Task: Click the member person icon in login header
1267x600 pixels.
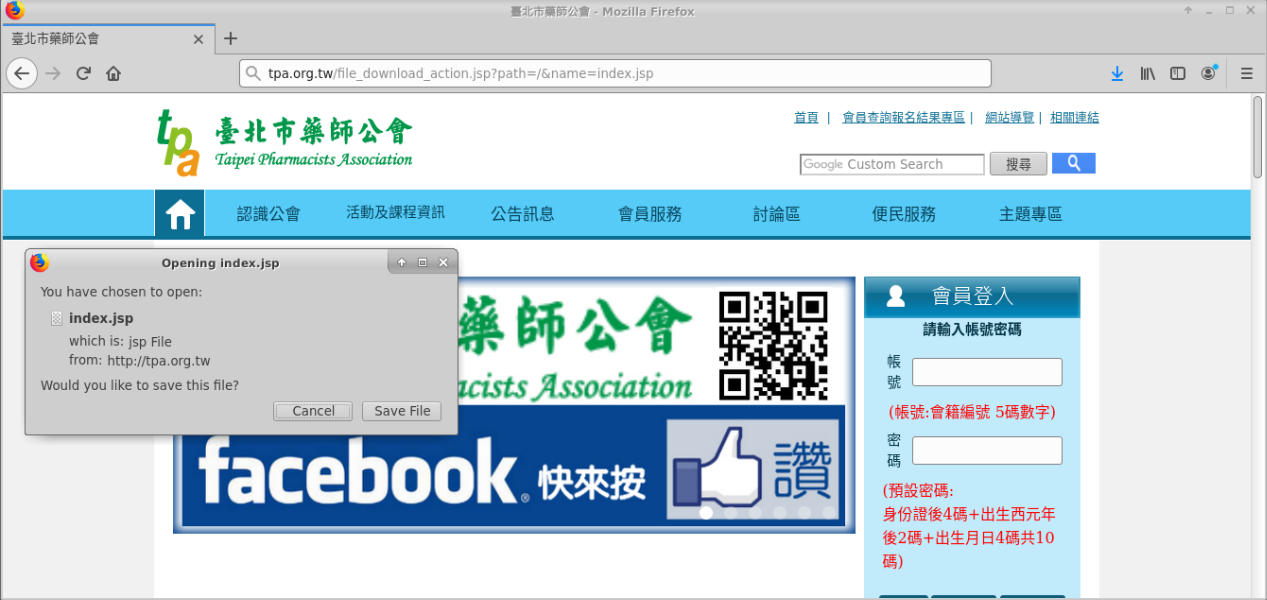Action: (896, 297)
